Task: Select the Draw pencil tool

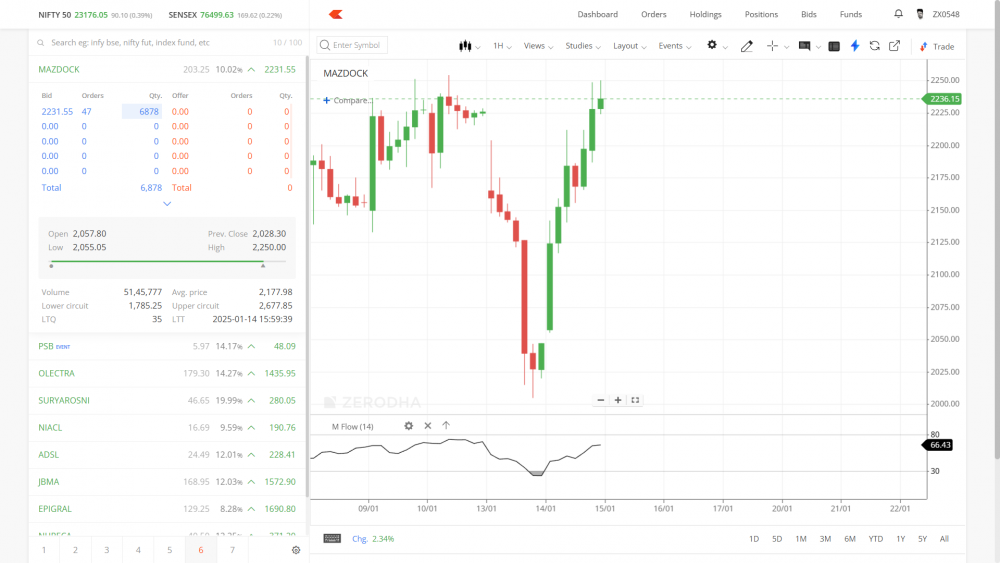Action: (x=746, y=46)
